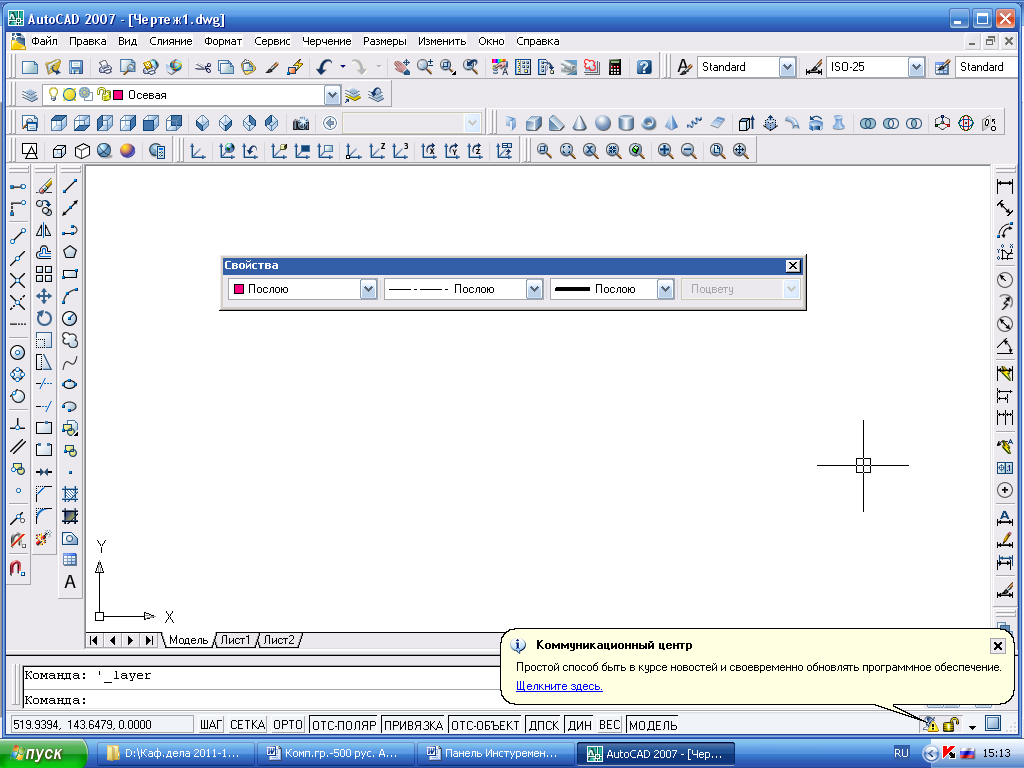
Task: Open the Размеры menu
Action: pos(385,41)
